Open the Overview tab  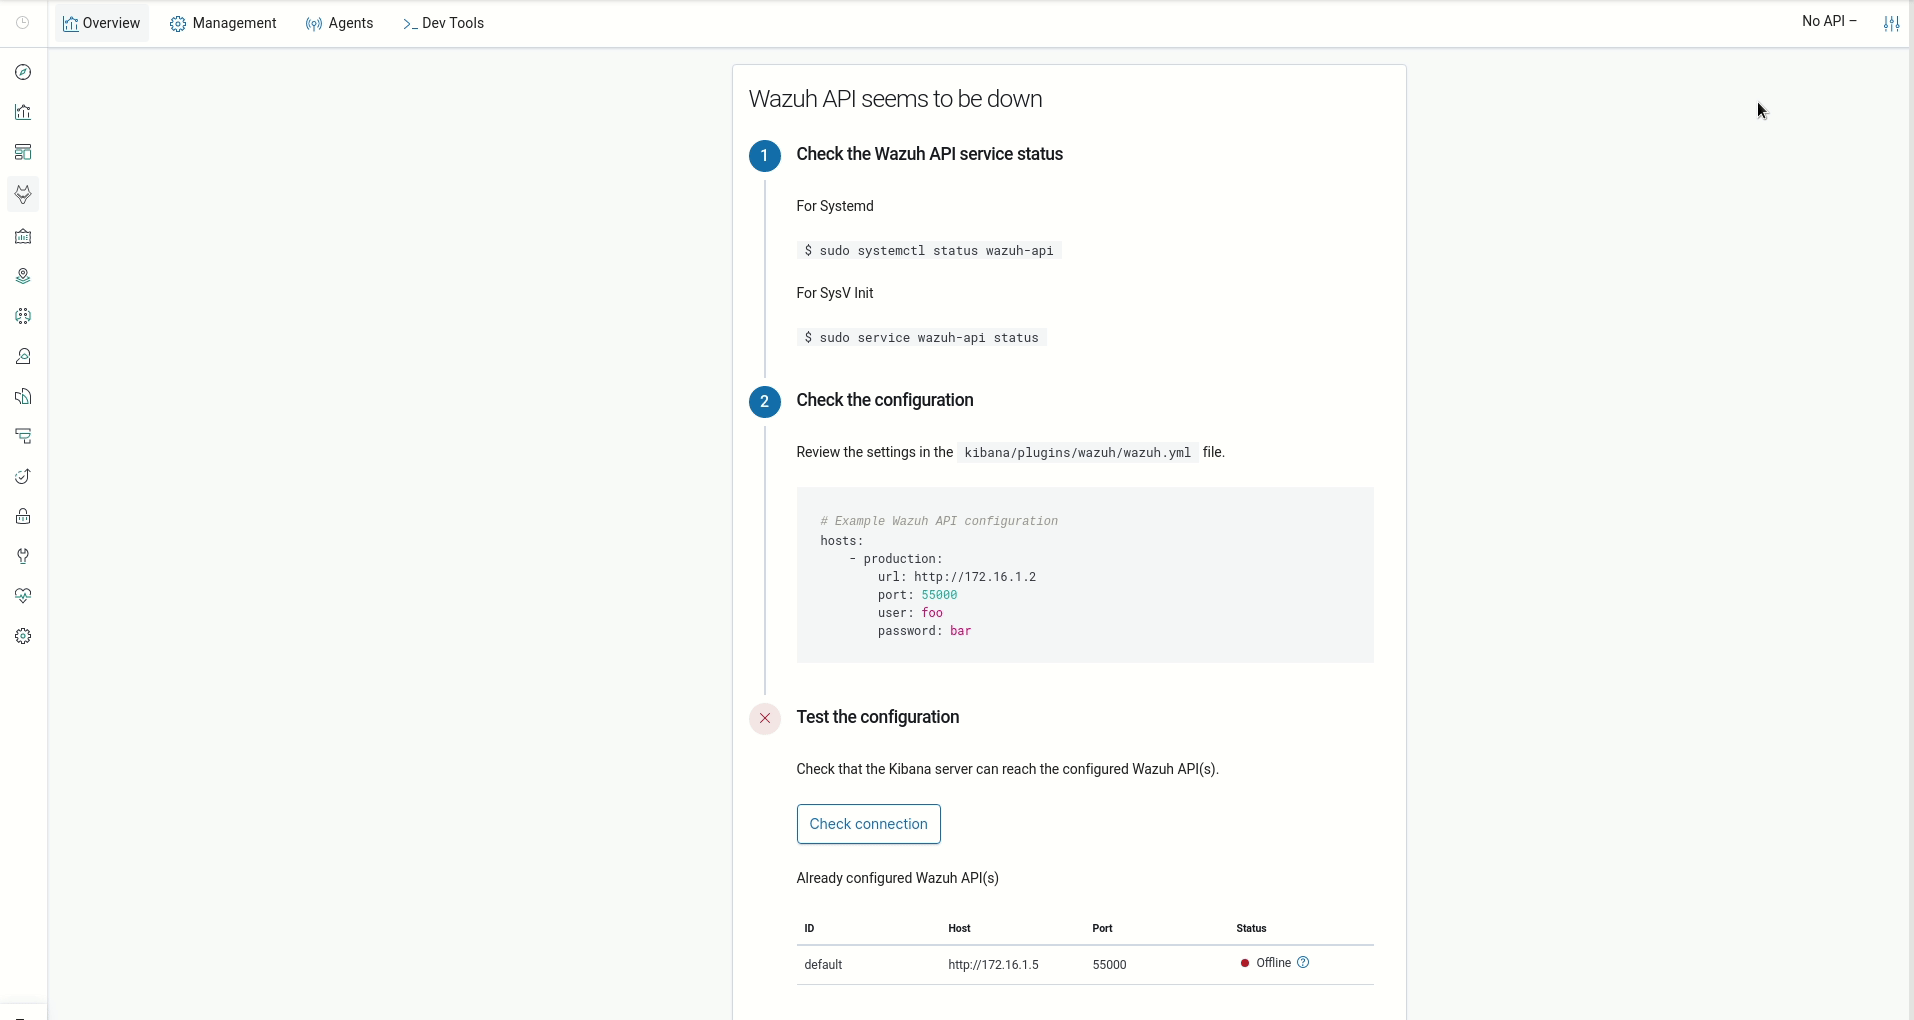tap(101, 23)
